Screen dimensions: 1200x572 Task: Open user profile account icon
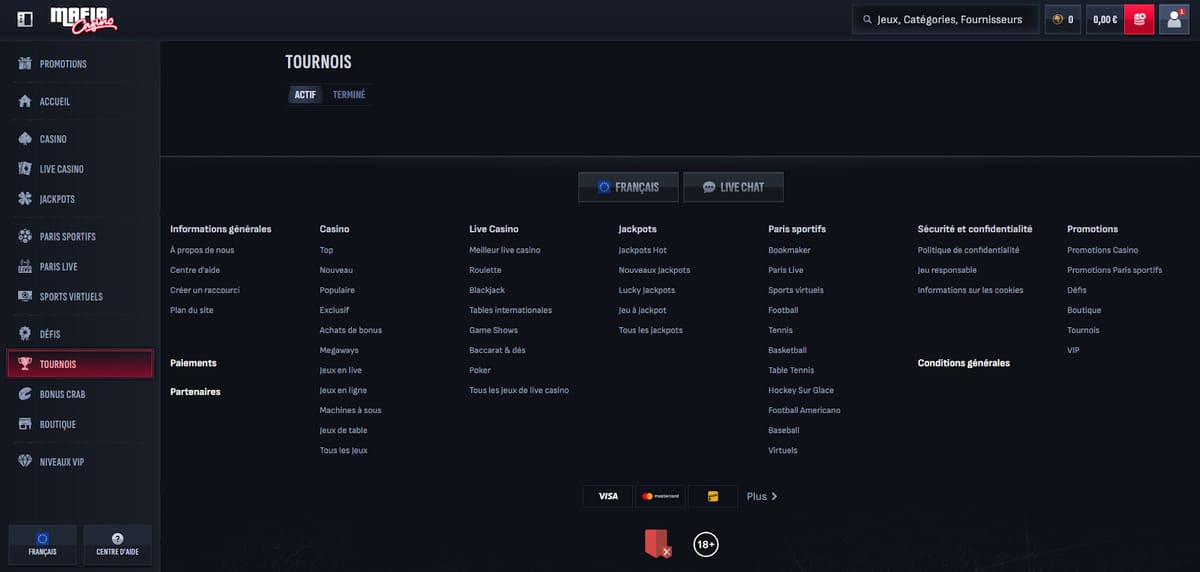tap(1173, 19)
